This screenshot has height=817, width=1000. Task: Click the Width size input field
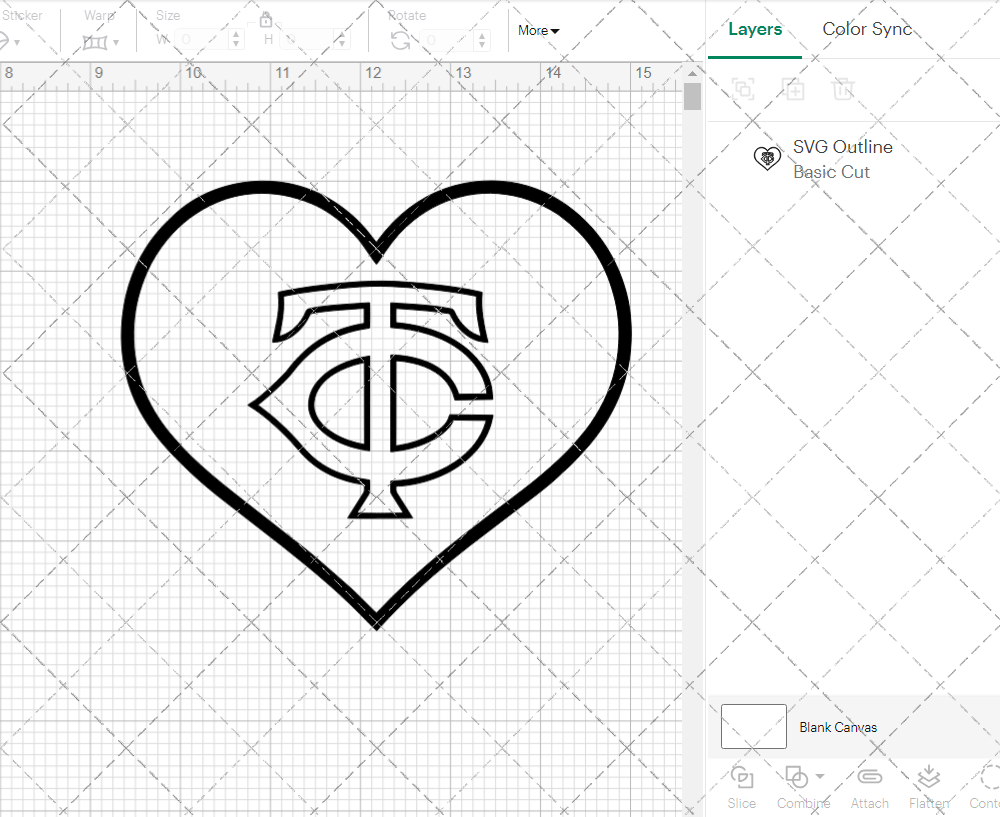click(x=202, y=40)
